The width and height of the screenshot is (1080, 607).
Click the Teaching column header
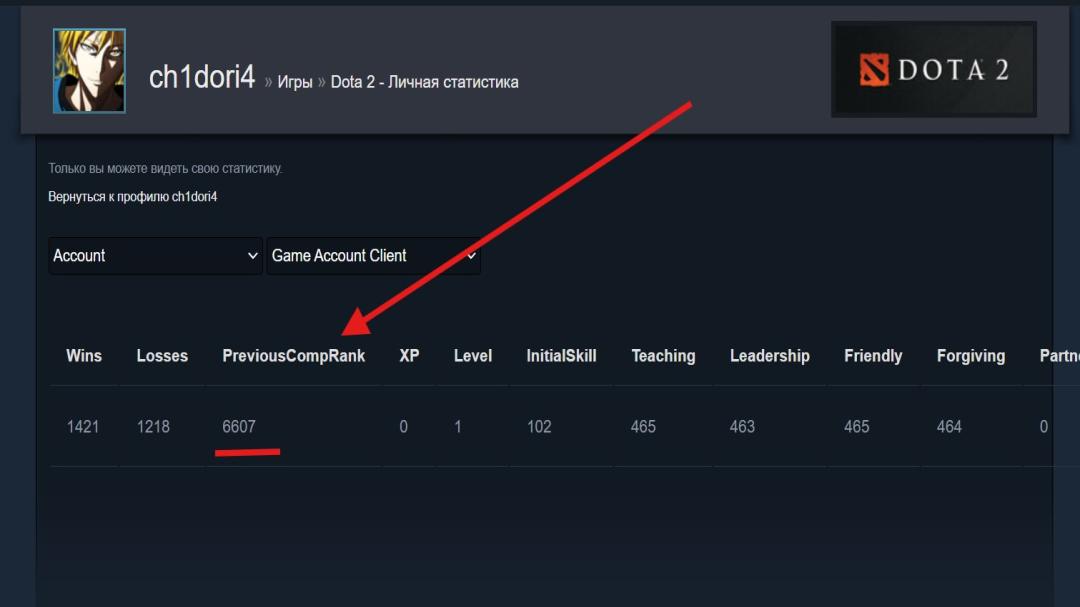[663, 356]
